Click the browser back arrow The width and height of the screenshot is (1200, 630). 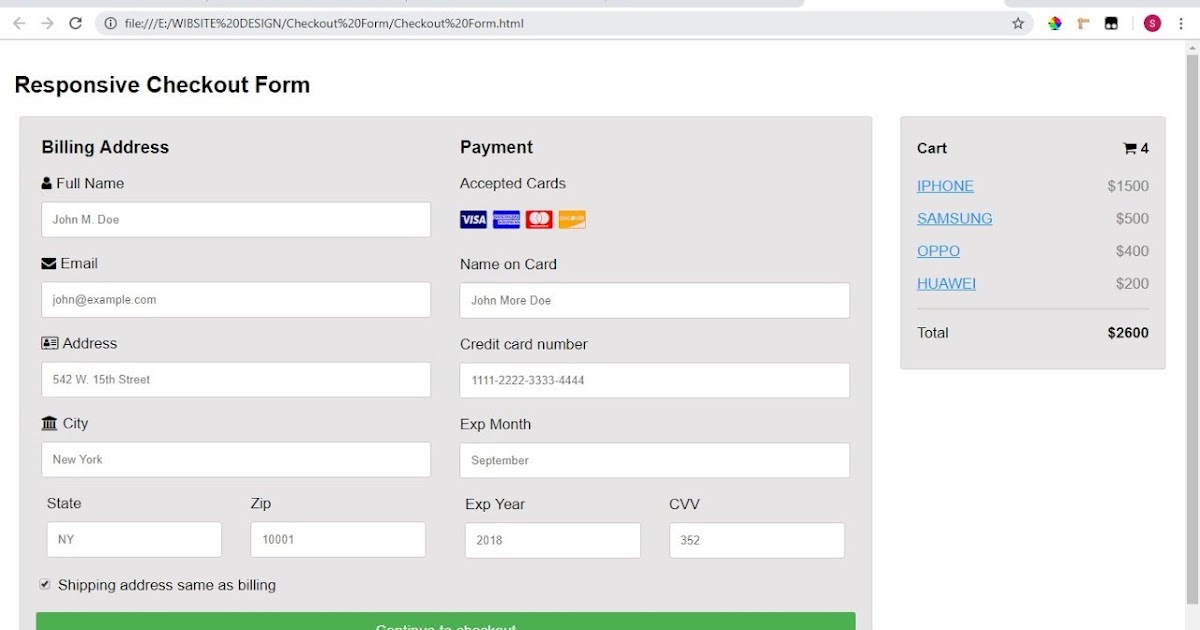click(18, 22)
